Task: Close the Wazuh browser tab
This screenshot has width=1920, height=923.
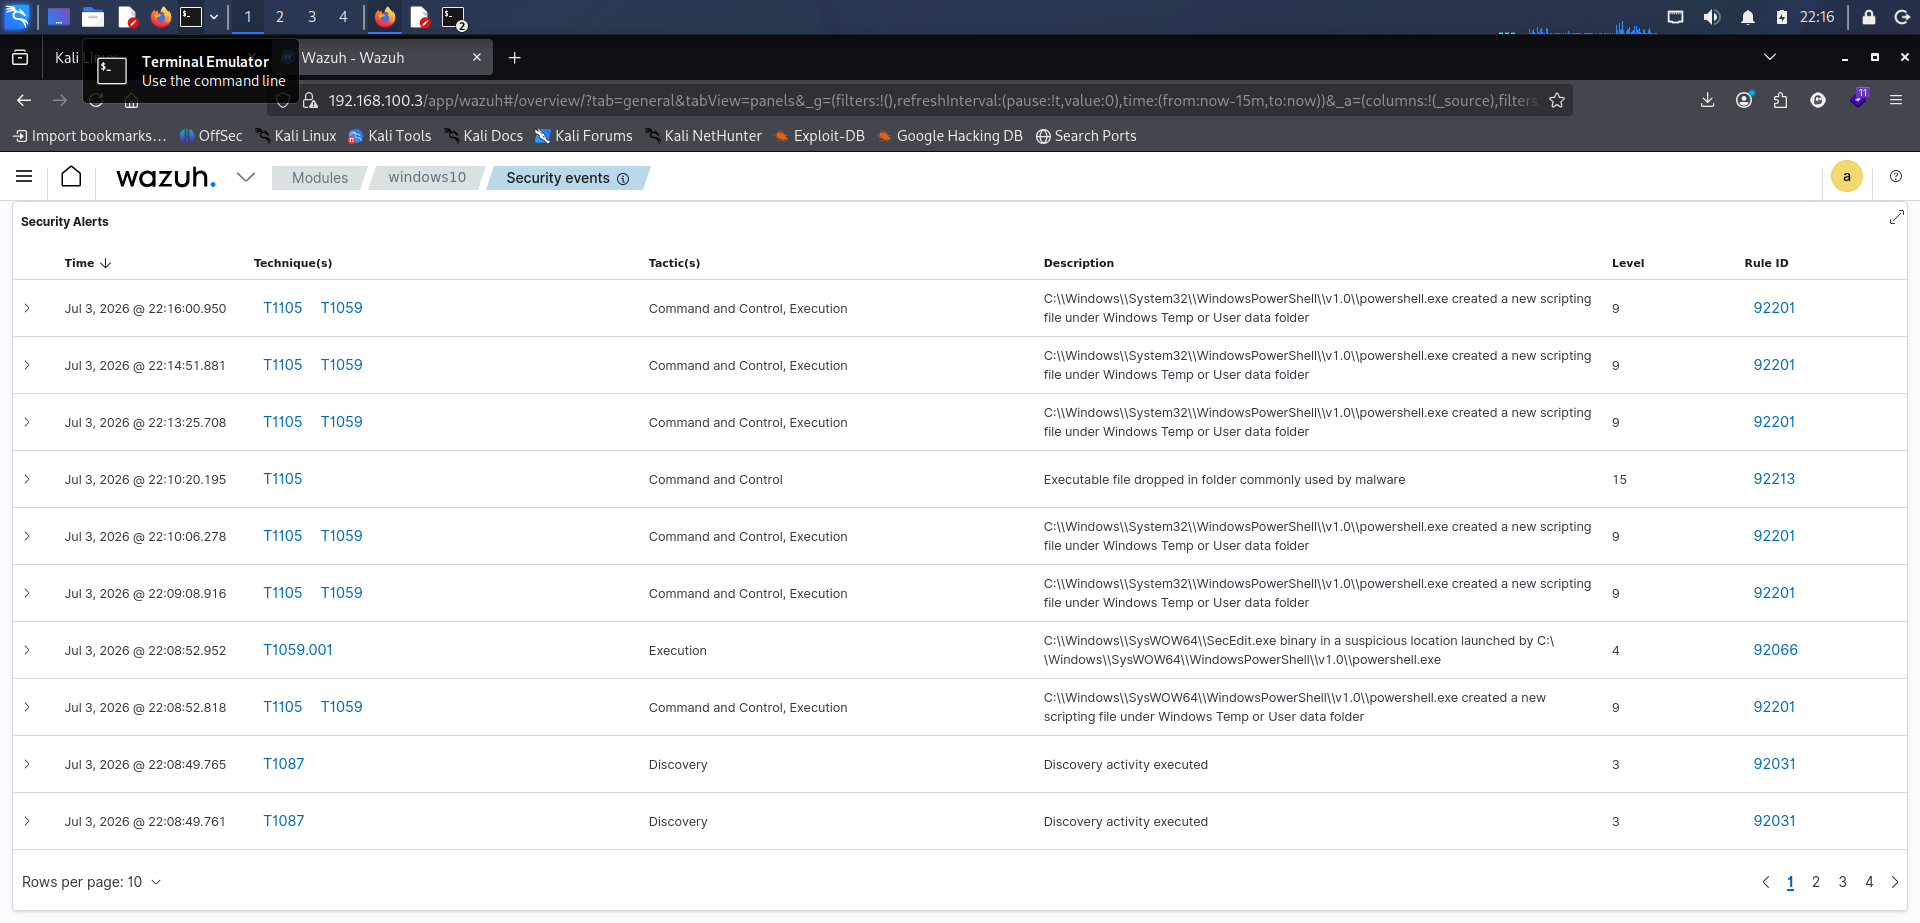Action: click(x=477, y=58)
